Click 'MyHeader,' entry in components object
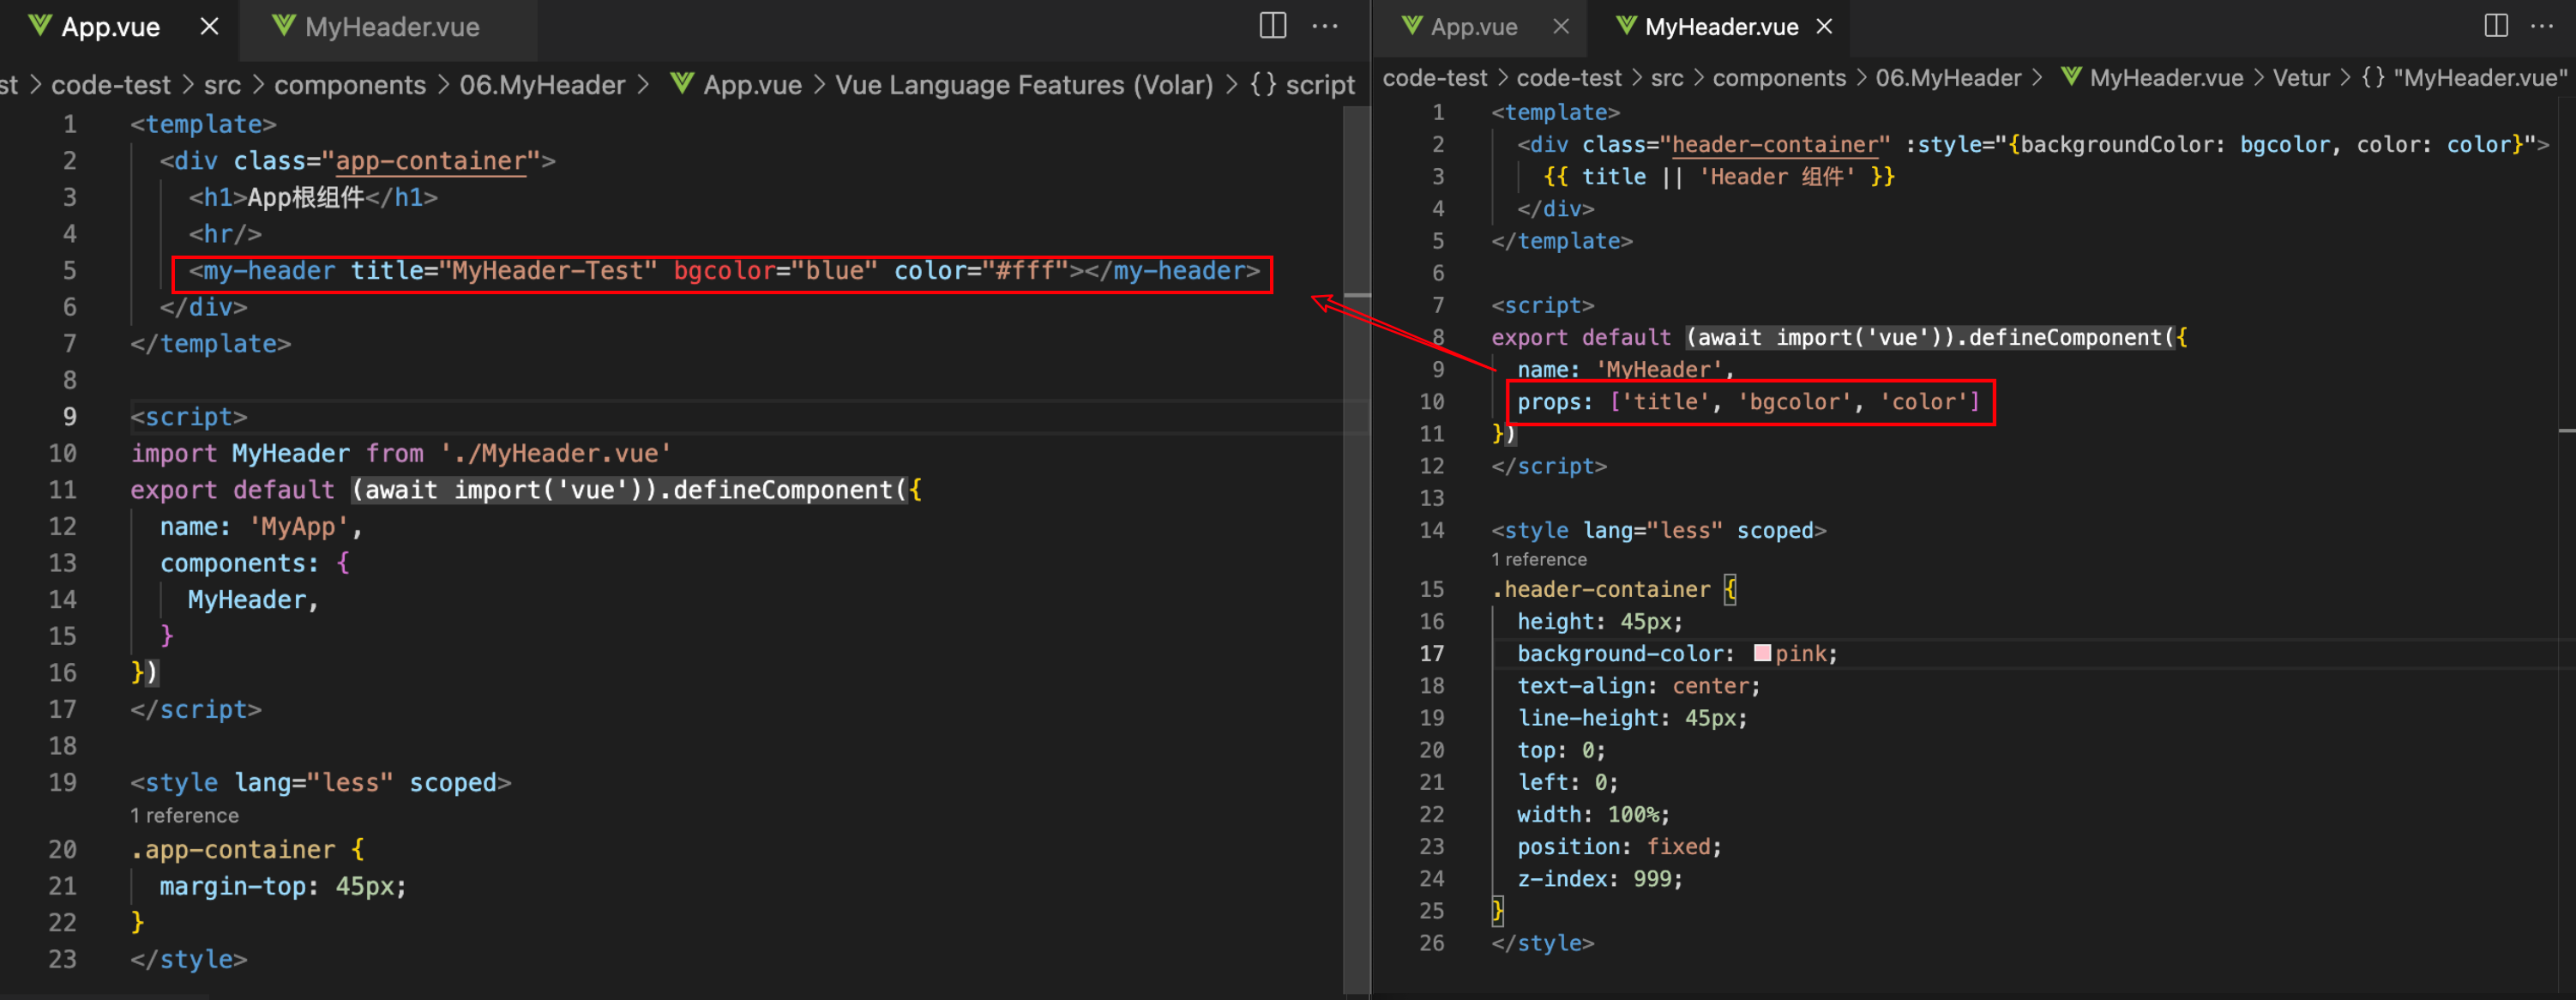 (253, 600)
